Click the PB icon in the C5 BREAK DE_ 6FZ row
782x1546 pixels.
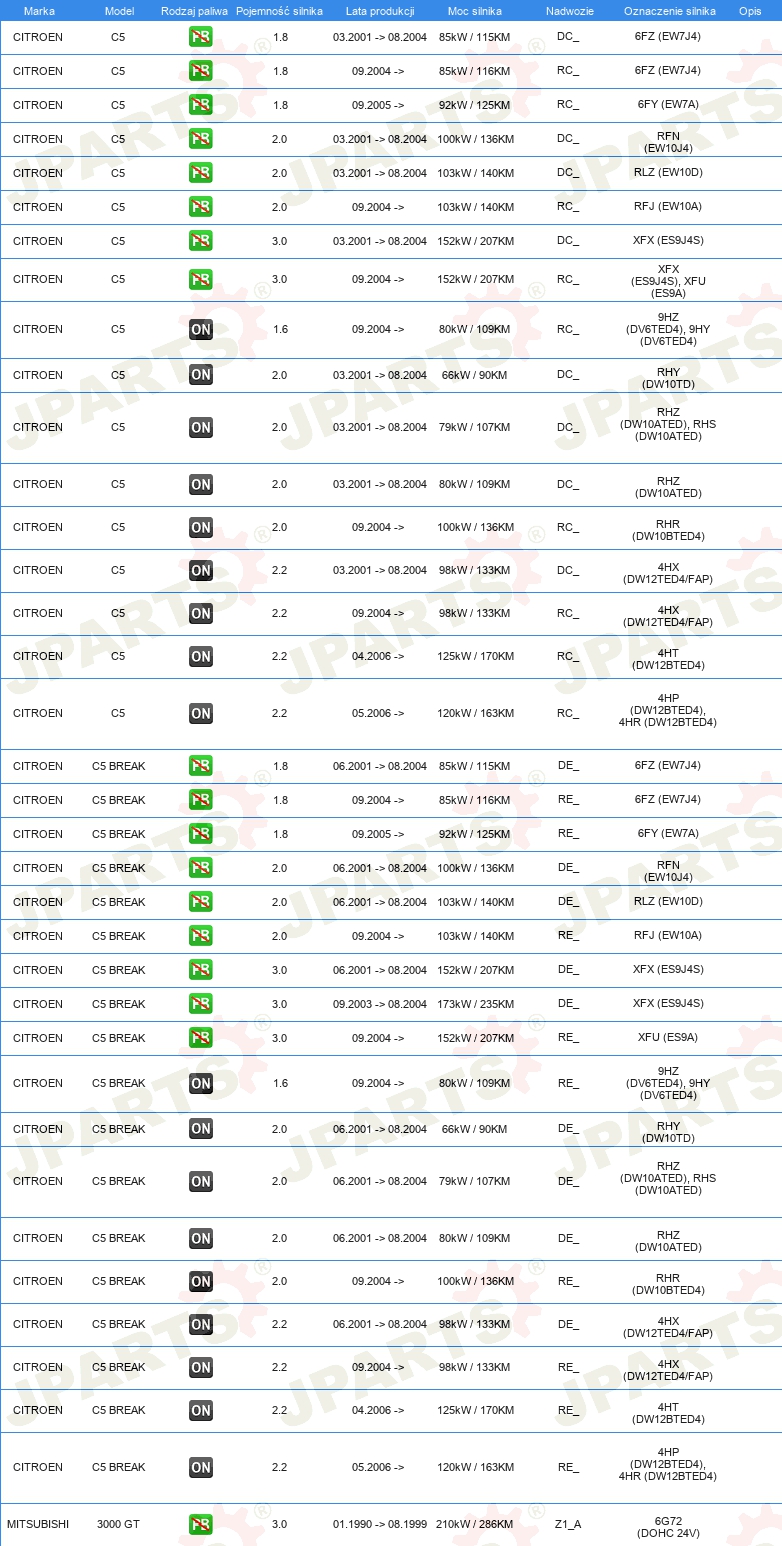pyautogui.click(x=200, y=766)
